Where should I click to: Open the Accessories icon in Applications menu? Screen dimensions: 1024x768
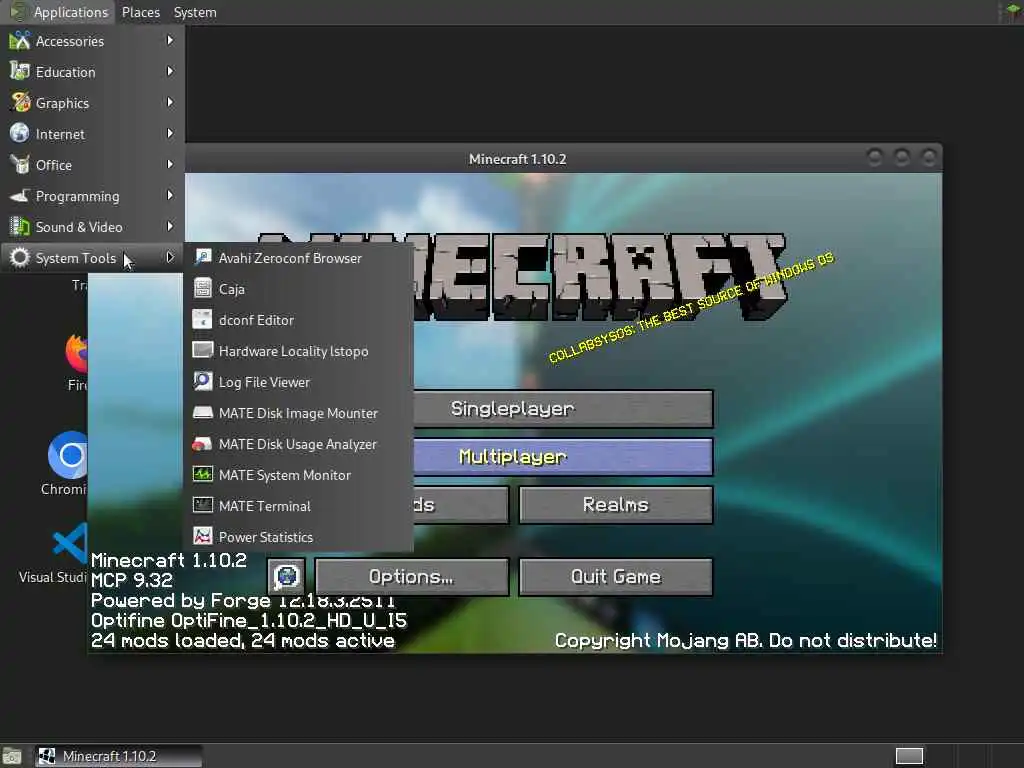20,40
